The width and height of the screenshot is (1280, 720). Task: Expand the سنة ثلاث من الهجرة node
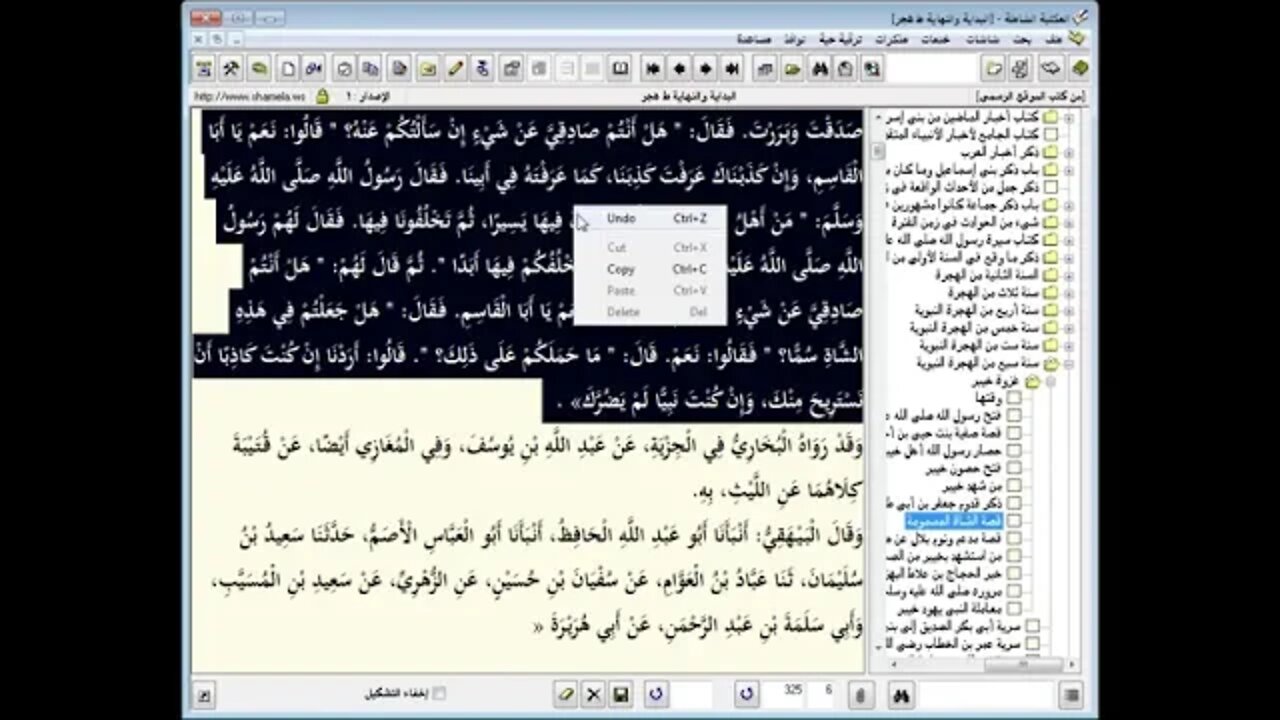click(1068, 292)
